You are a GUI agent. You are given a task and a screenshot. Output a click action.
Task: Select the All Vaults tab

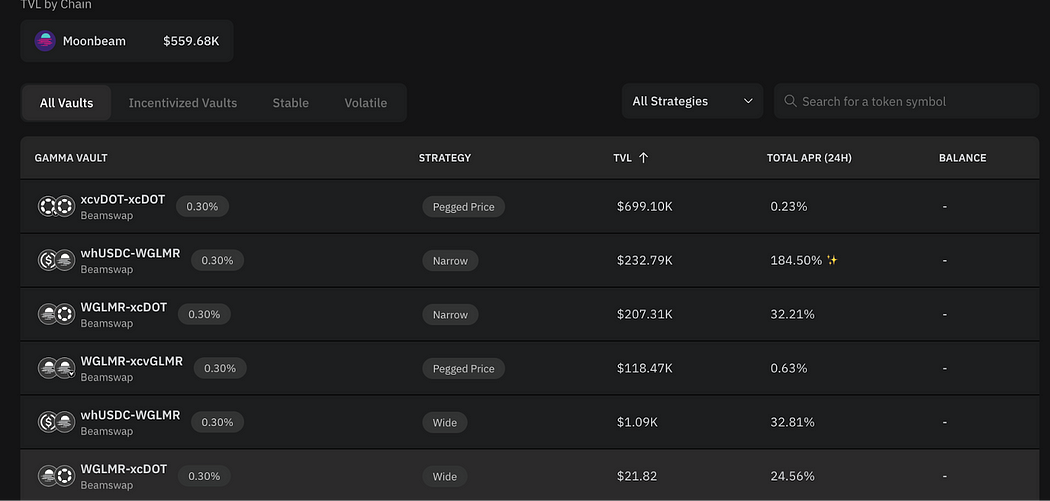[67, 103]
